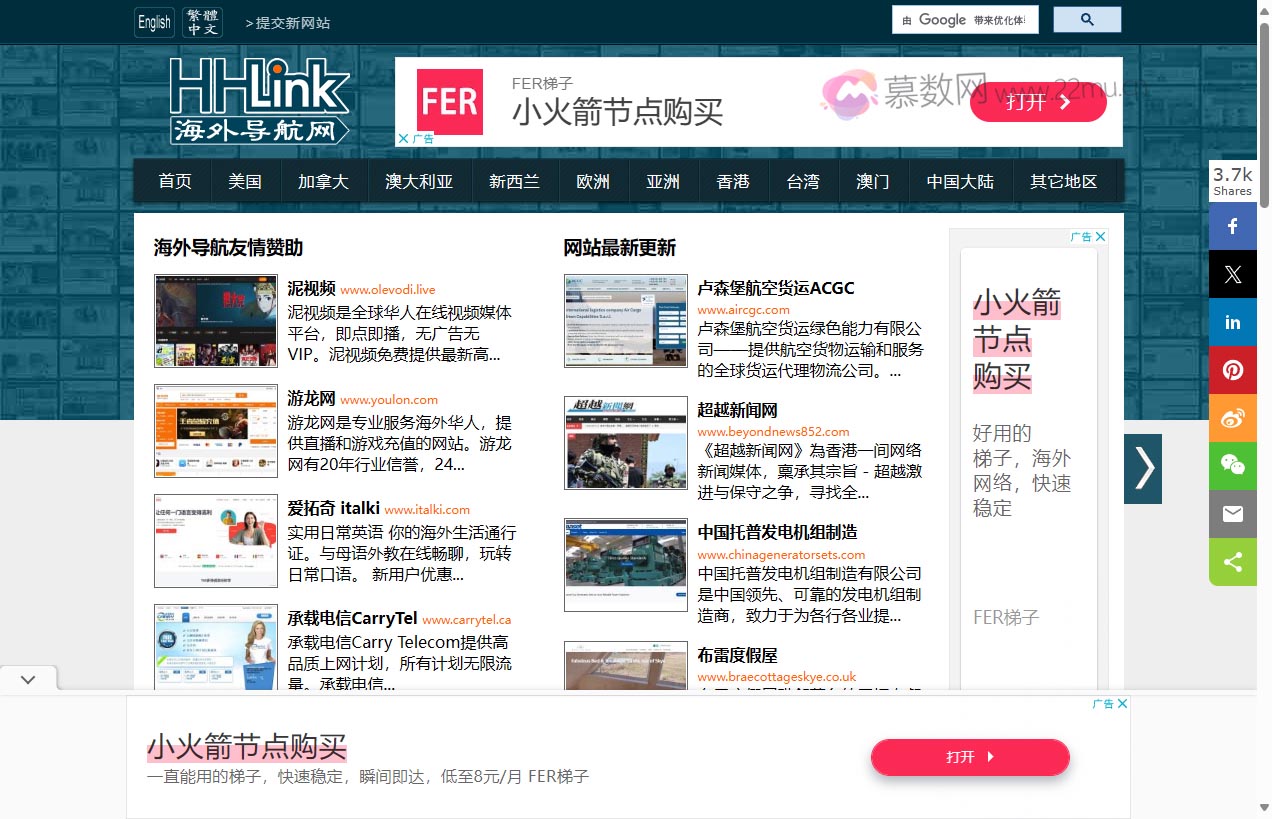This screenshot has width=1272, height=819.
Task: Share the page on Facebook
Action: [x=1232, y=226]
